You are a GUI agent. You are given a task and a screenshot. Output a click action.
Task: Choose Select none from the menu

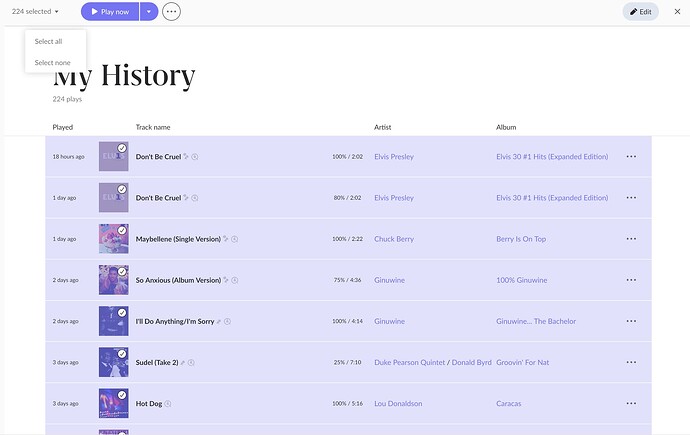pyautogui.click(x=52, y=62)
